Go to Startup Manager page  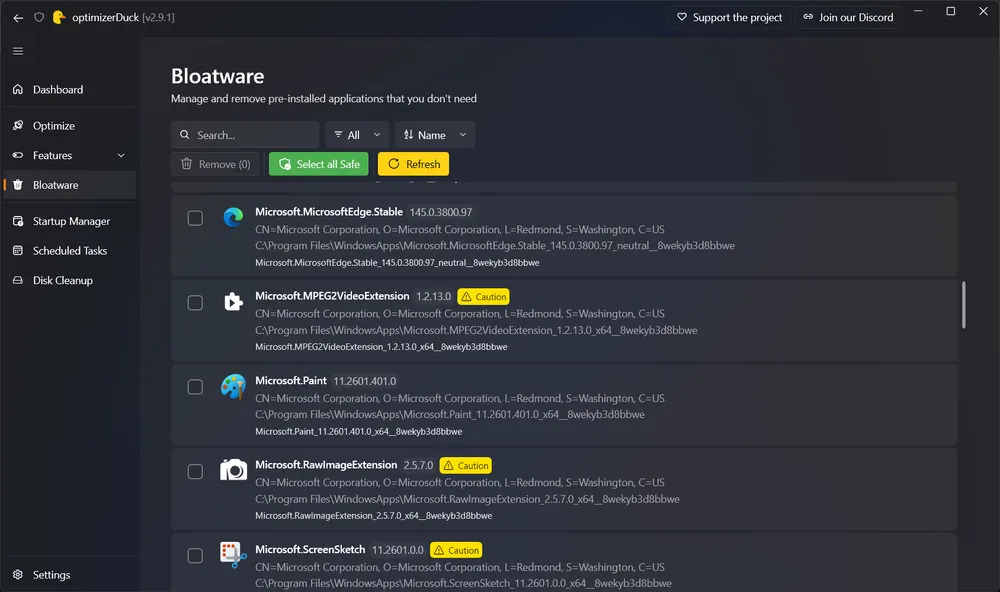pyautogui.click(x=71, y=221)
